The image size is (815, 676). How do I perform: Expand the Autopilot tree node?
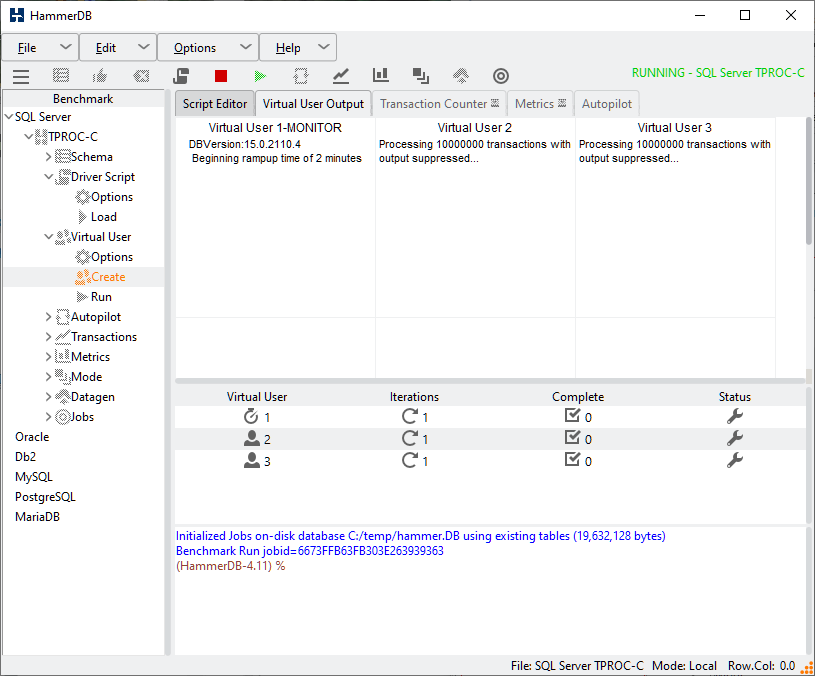pyautogui.click(x=48, y=317)
